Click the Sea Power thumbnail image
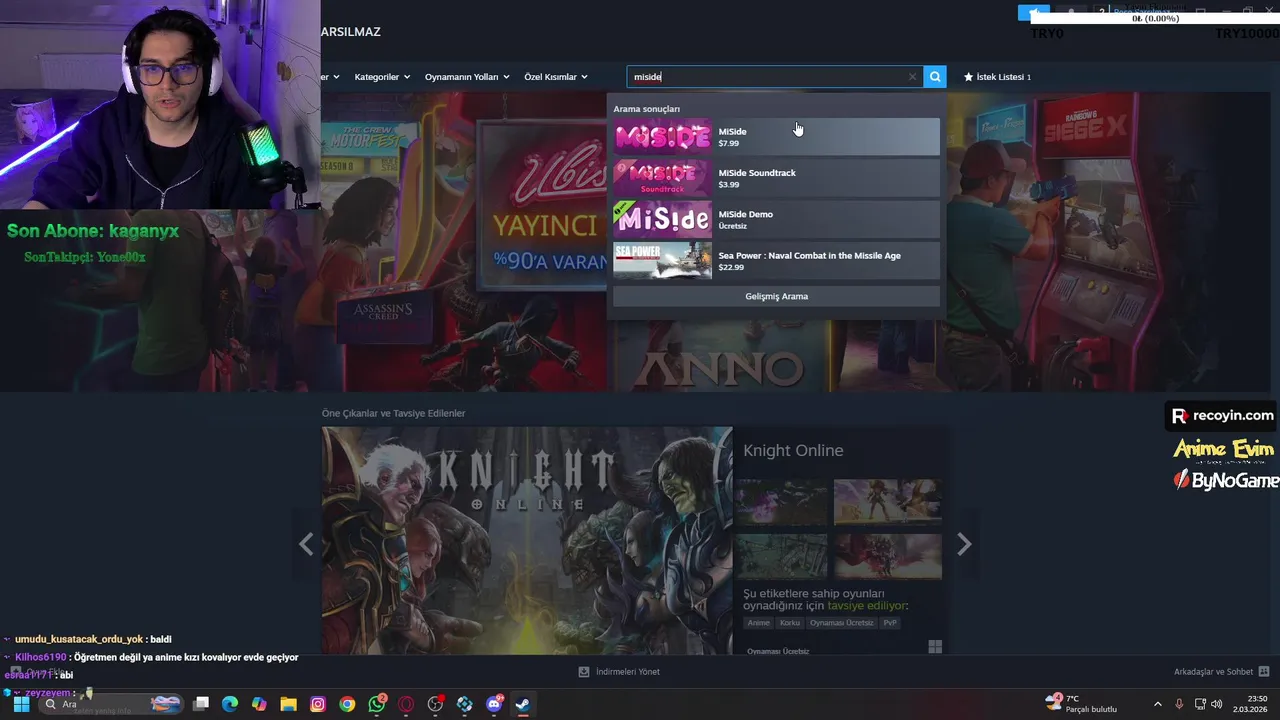 click(x=662, y=261)
